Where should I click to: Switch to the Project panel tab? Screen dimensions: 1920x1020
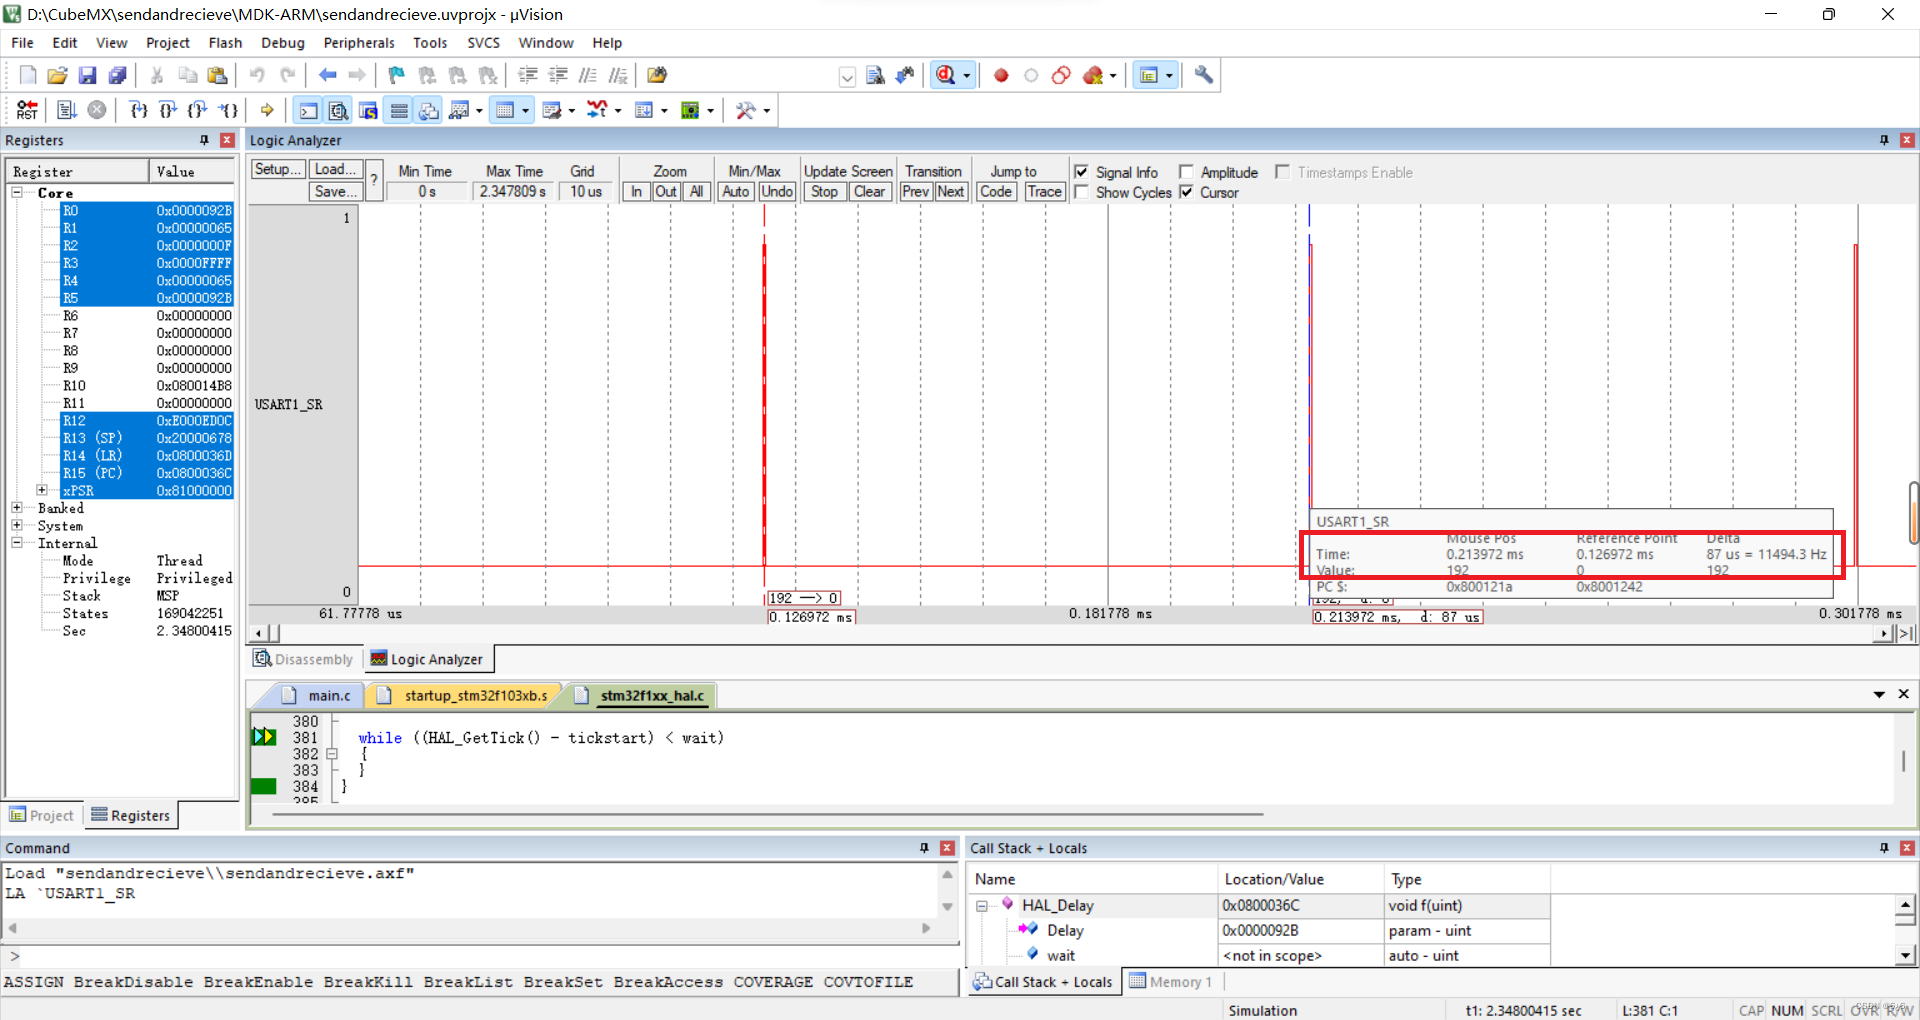(x=42, y=815)
